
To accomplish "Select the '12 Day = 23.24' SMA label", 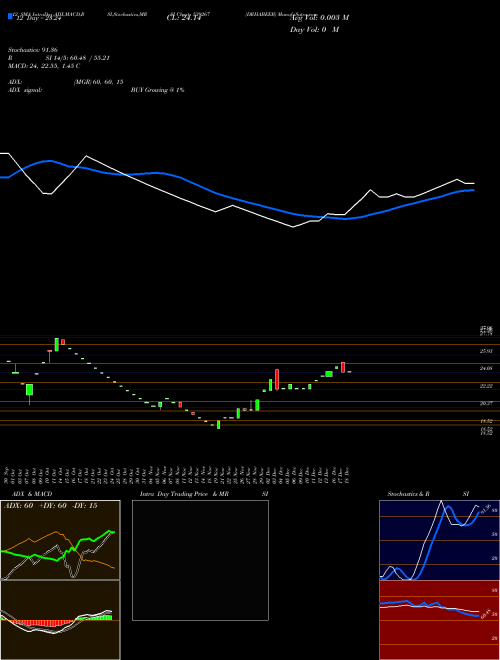I will [39, 18].
